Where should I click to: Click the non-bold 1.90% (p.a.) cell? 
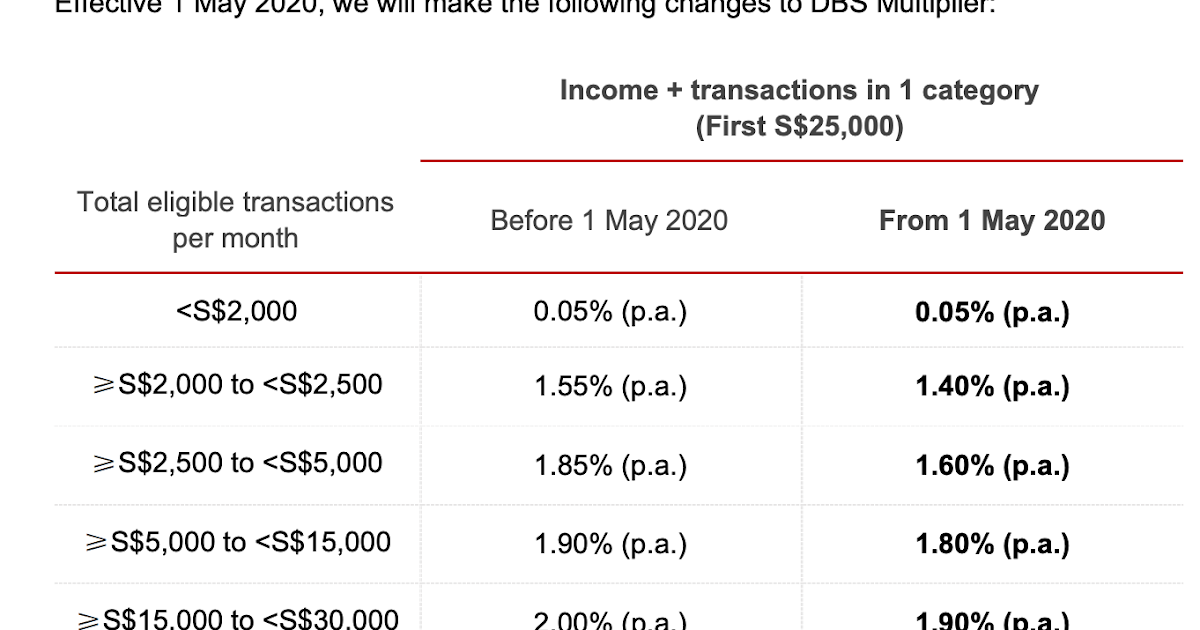pyautogui.click(x=611, y=545)
